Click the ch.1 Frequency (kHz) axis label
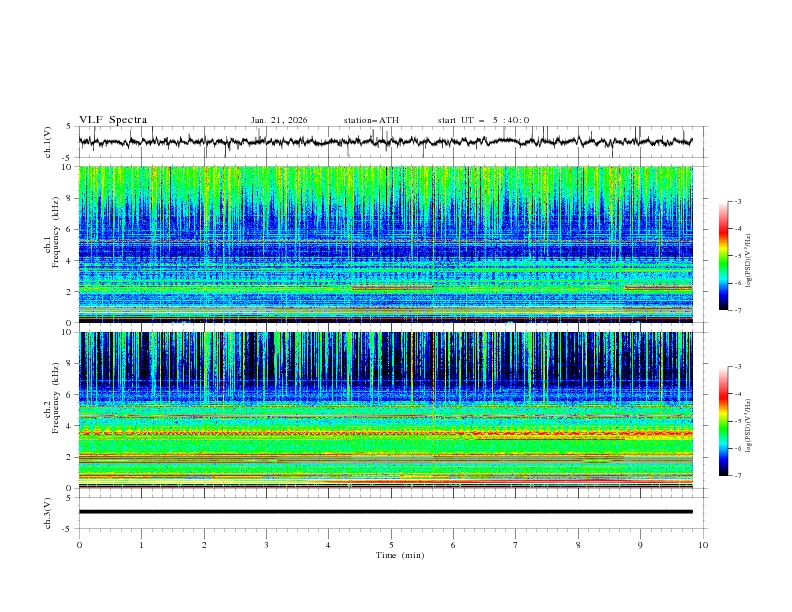Image resolution: width=792 pixels, height=612 pixels. 52,244
